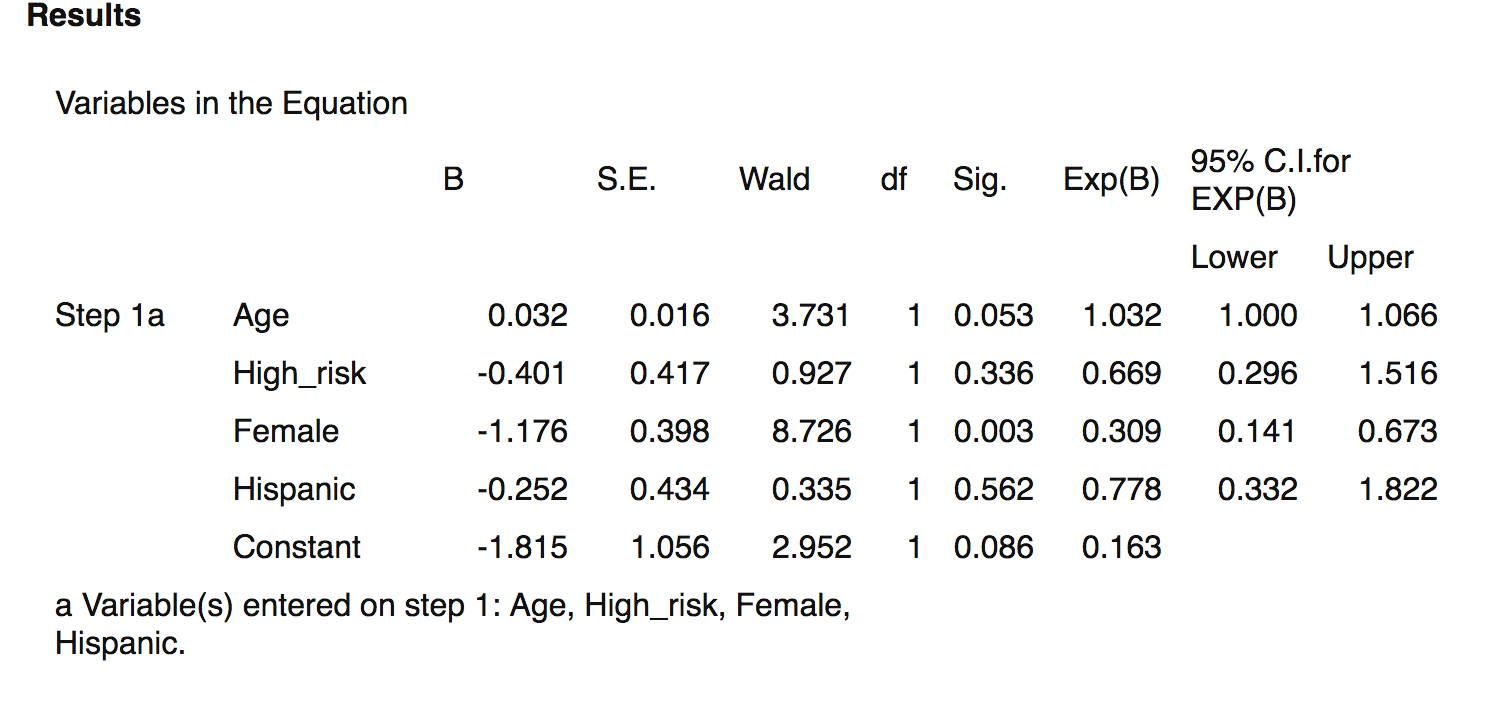Select the Step 1a row label
This screenshot has width=1512, height=718.
tap(110, 316)
